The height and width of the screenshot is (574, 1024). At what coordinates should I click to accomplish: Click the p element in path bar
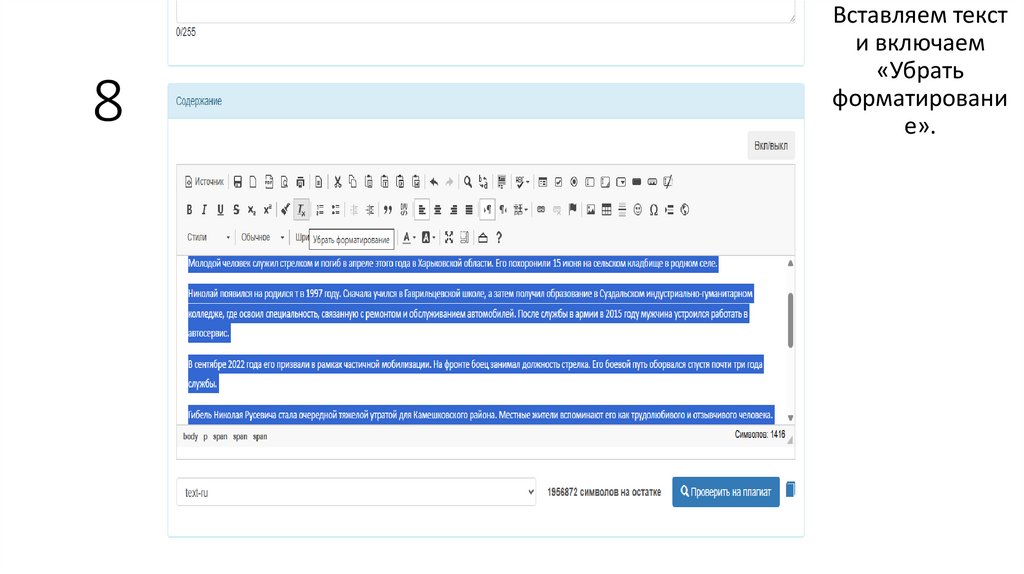coord(205,436)
